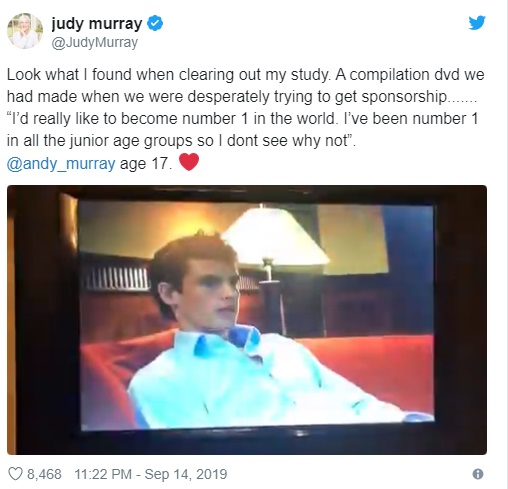Click the blue verified badge
Screen dimensions: 508x489
coord(155,24)
